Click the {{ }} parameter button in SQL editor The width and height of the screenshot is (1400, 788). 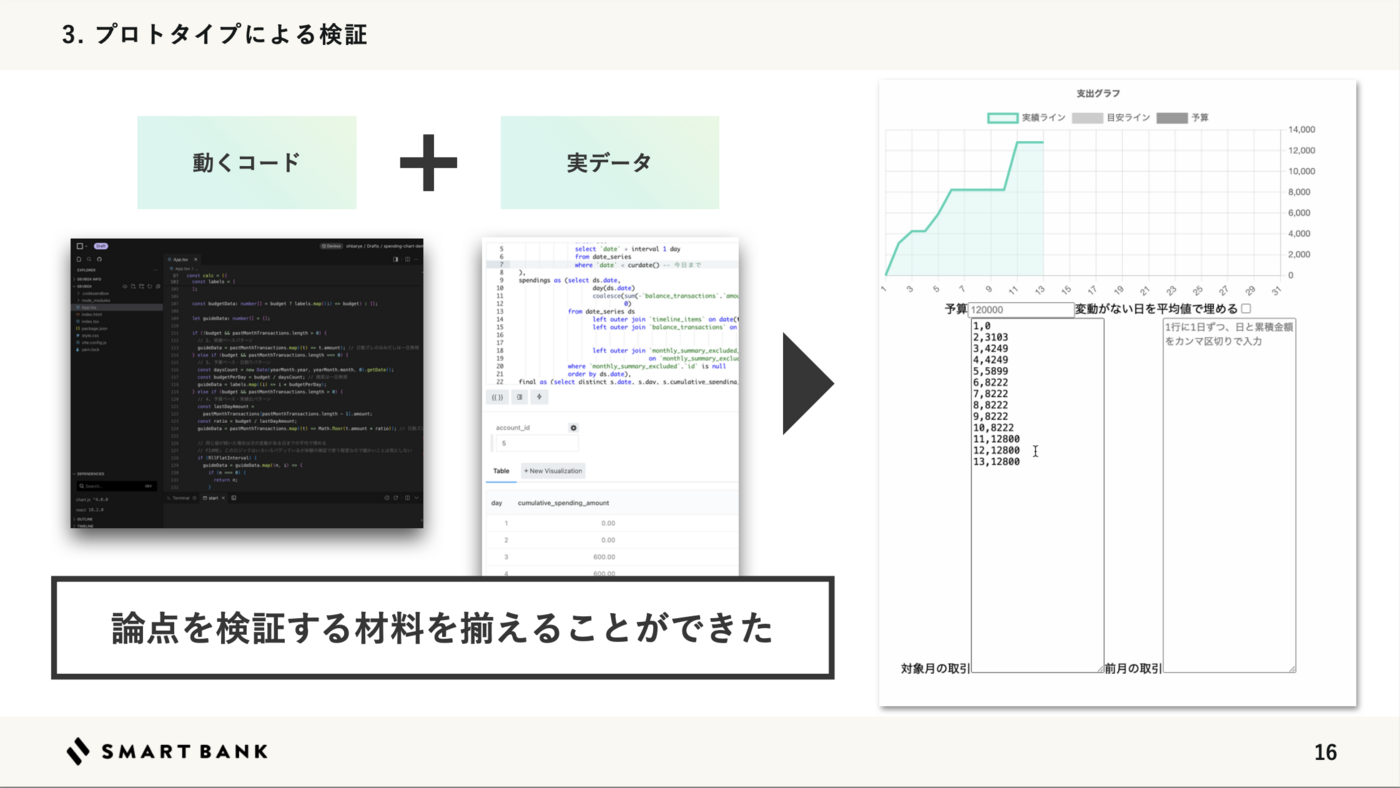(x=496, y=397)
